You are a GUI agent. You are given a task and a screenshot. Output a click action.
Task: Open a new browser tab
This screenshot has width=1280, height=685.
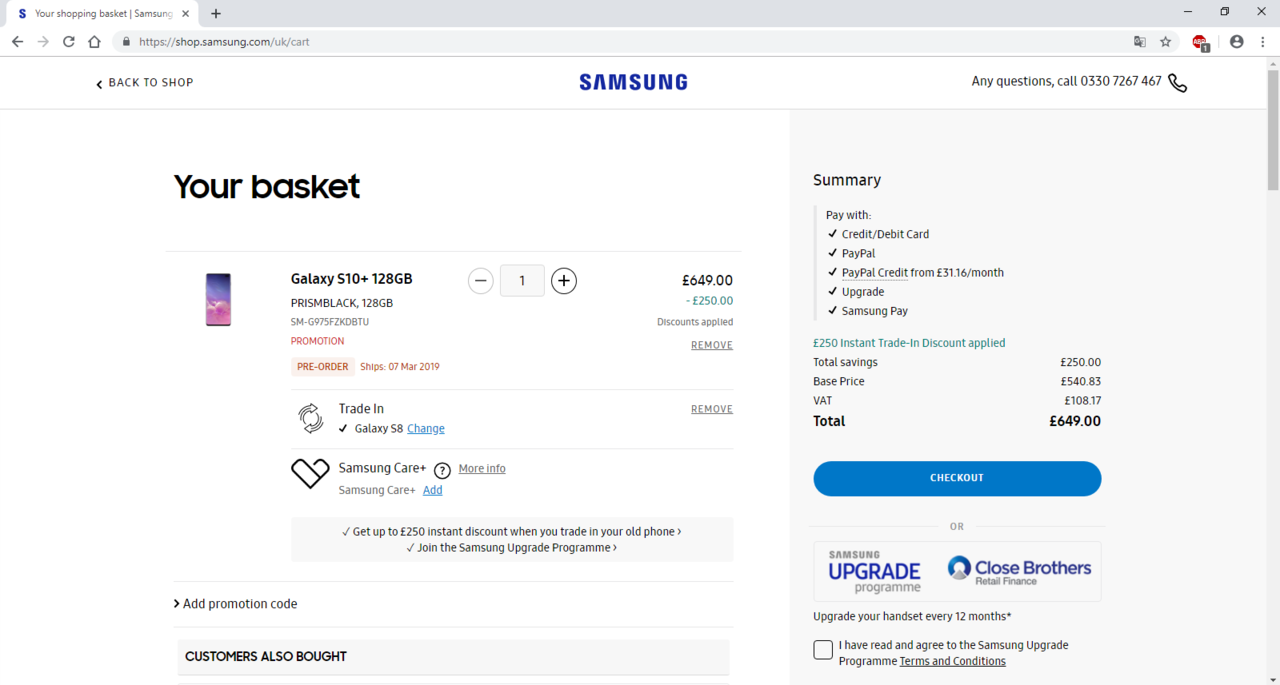[x=216, y=14]
